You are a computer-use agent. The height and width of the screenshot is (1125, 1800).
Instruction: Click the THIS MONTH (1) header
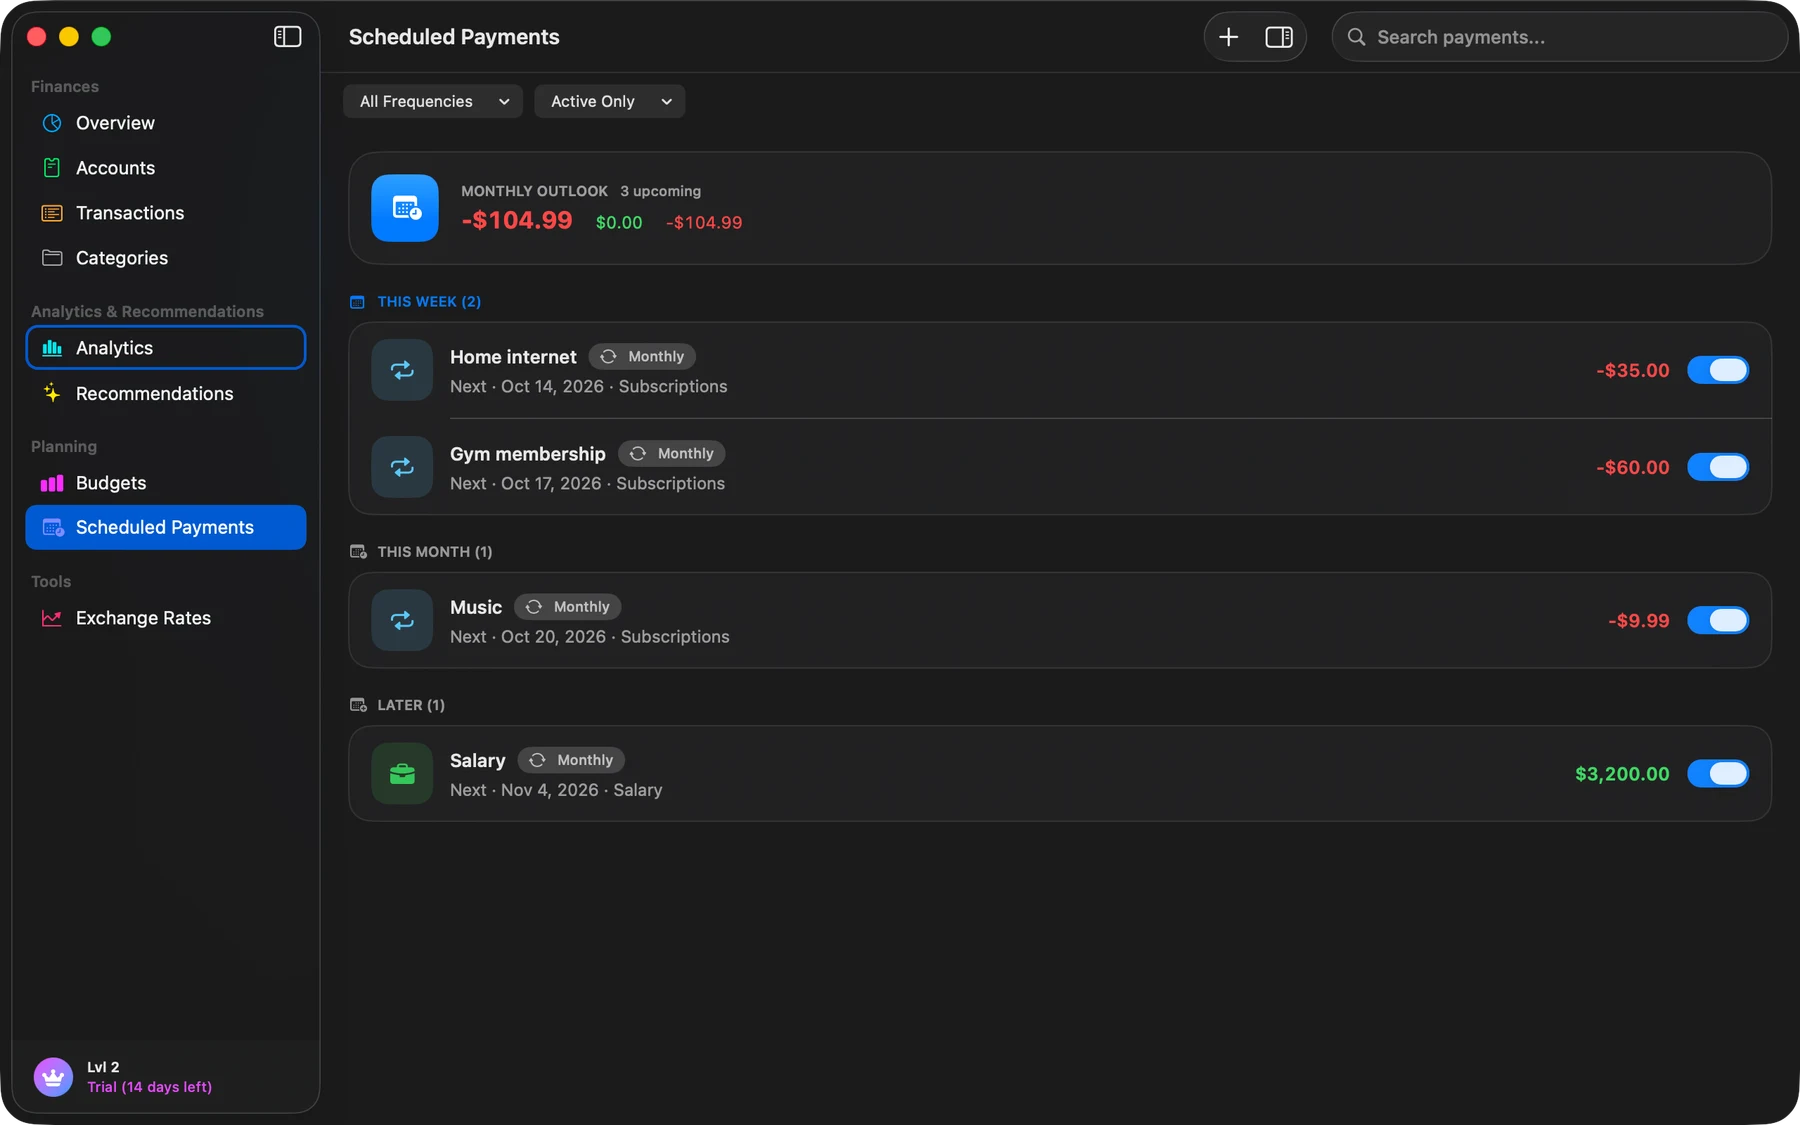point(435,552)
